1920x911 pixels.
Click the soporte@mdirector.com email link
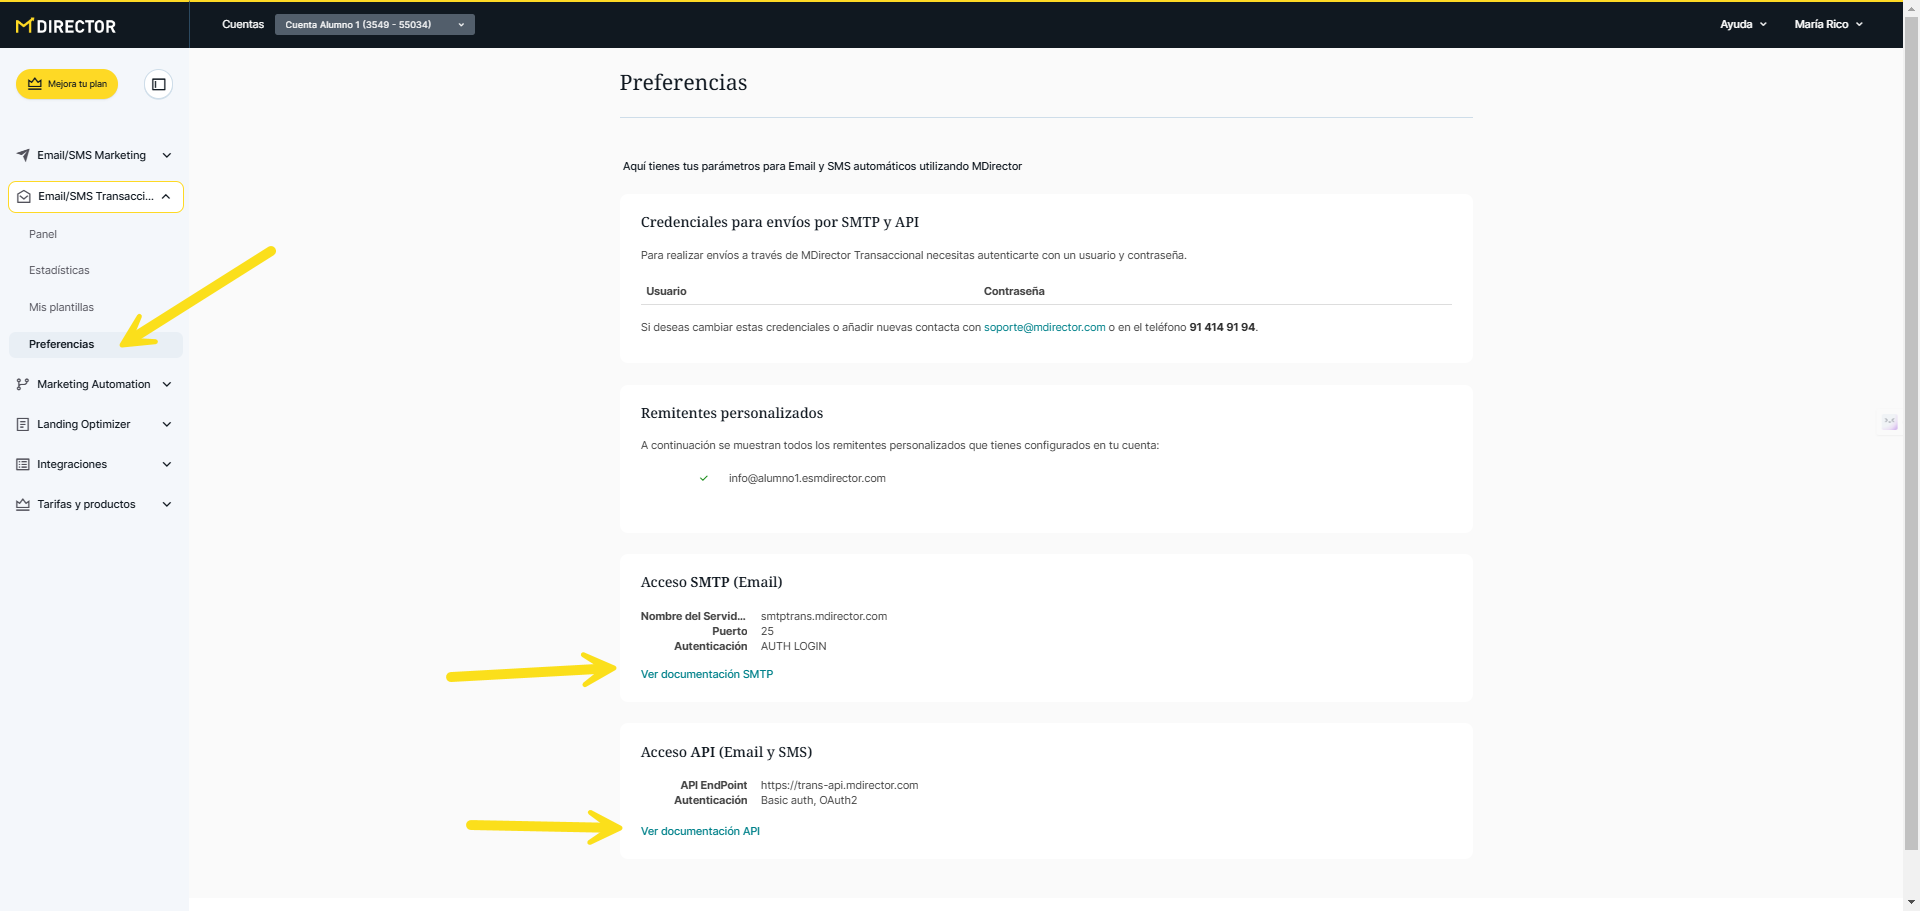tap(1044, 327)
